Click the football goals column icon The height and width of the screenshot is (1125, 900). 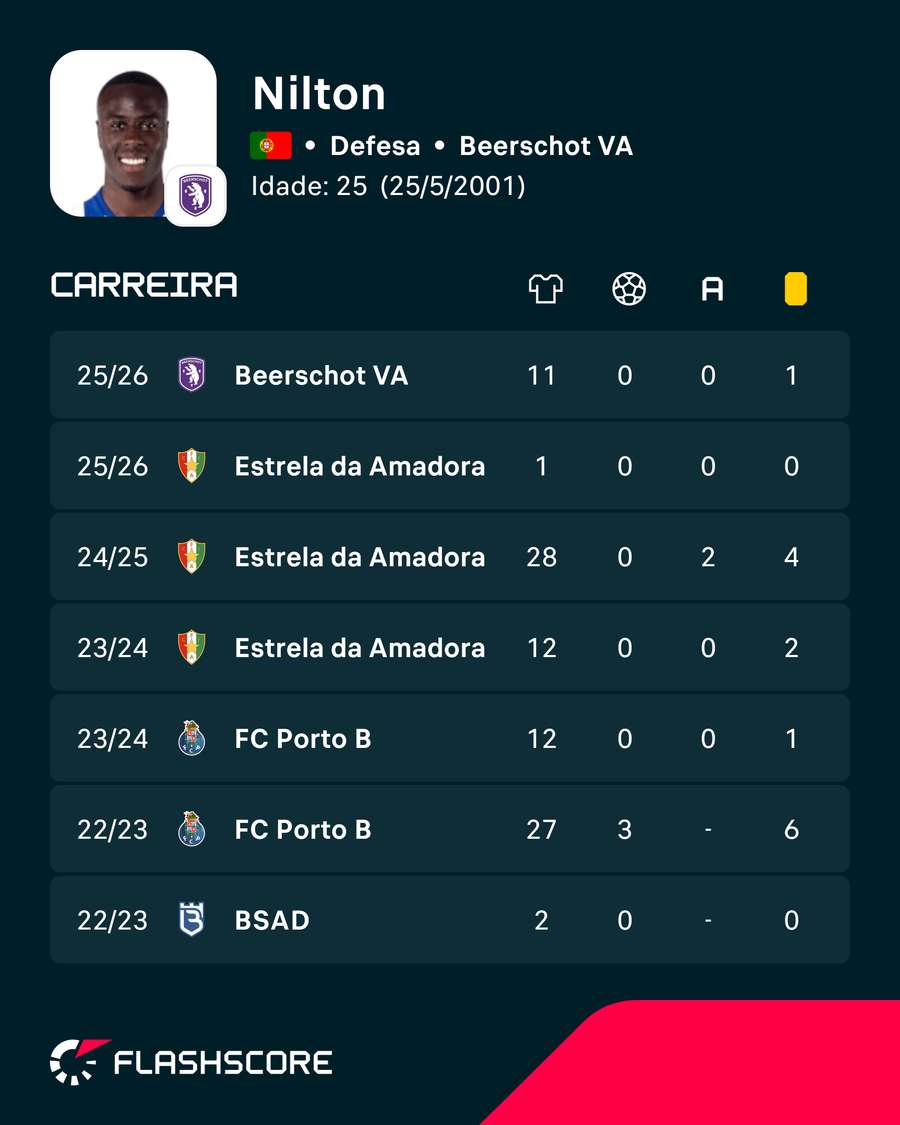click(x=629, y=289)
